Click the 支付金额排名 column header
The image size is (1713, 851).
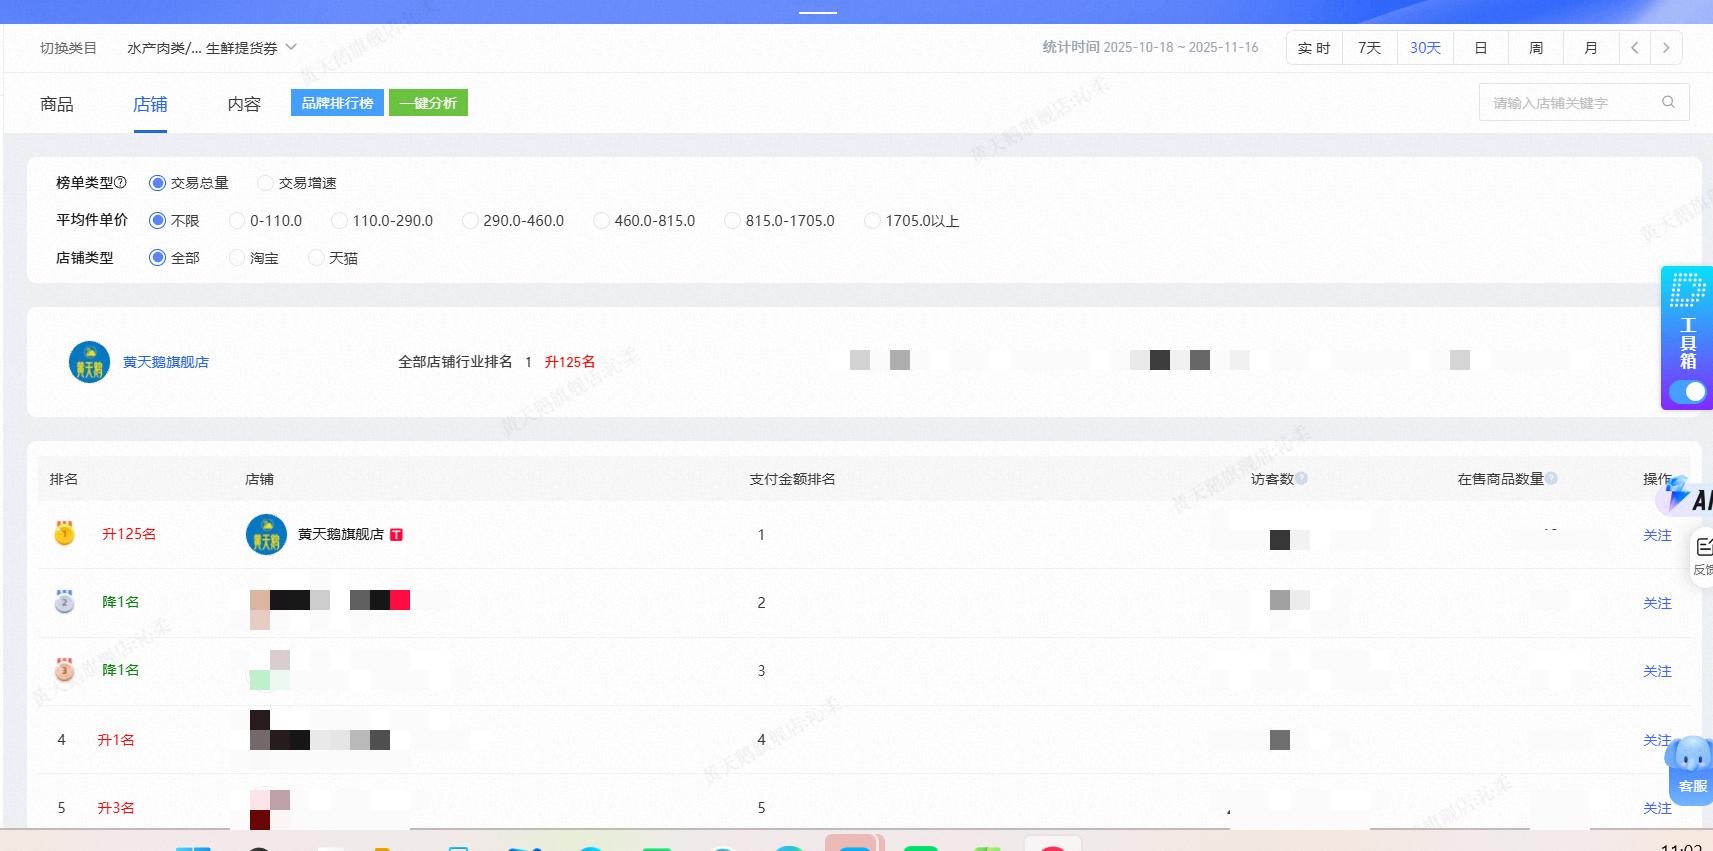[792, 479]
